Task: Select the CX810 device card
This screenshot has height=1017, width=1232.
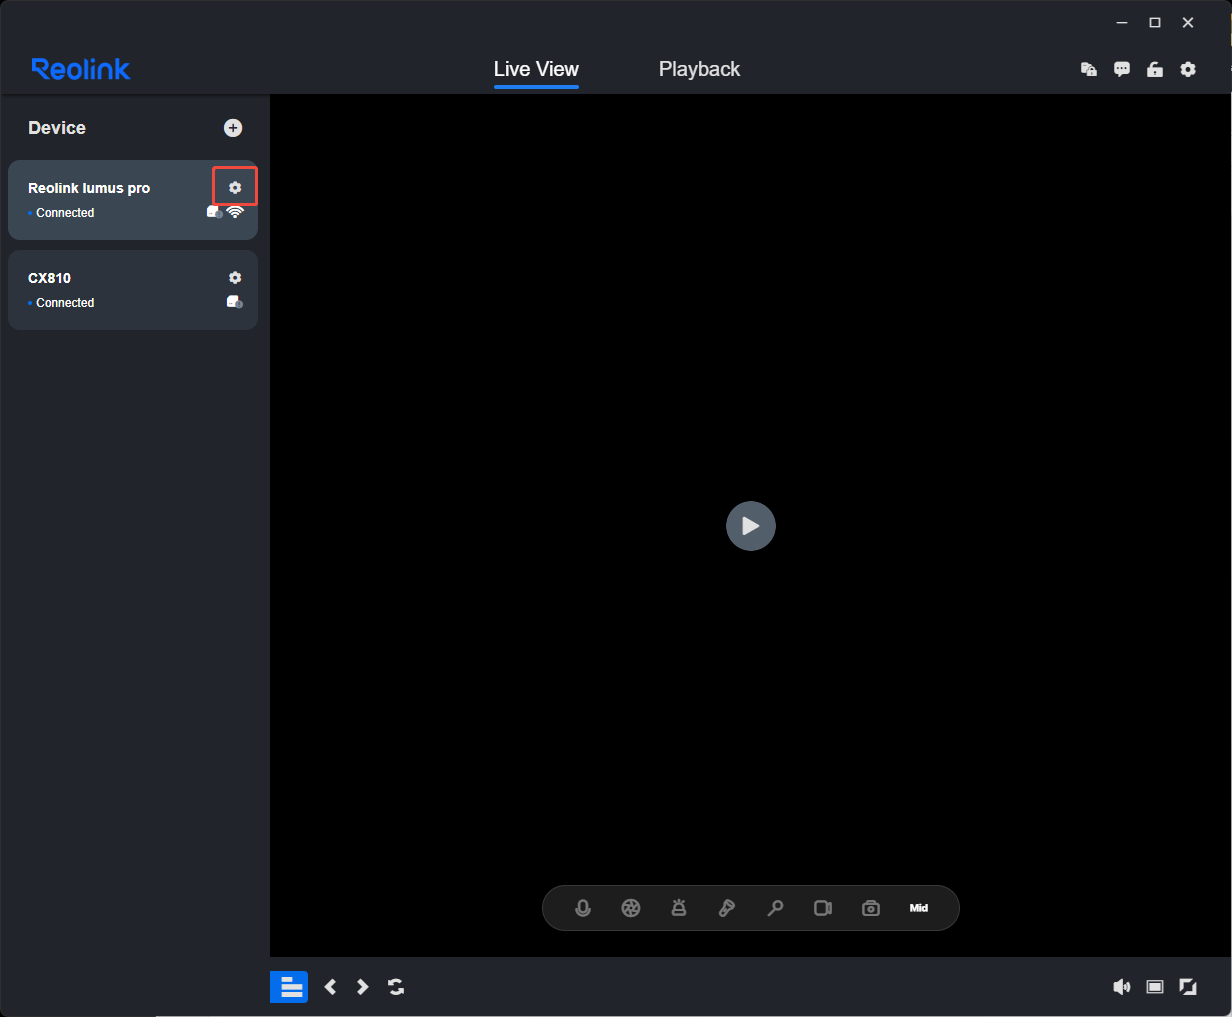Action: coord(133,290)
